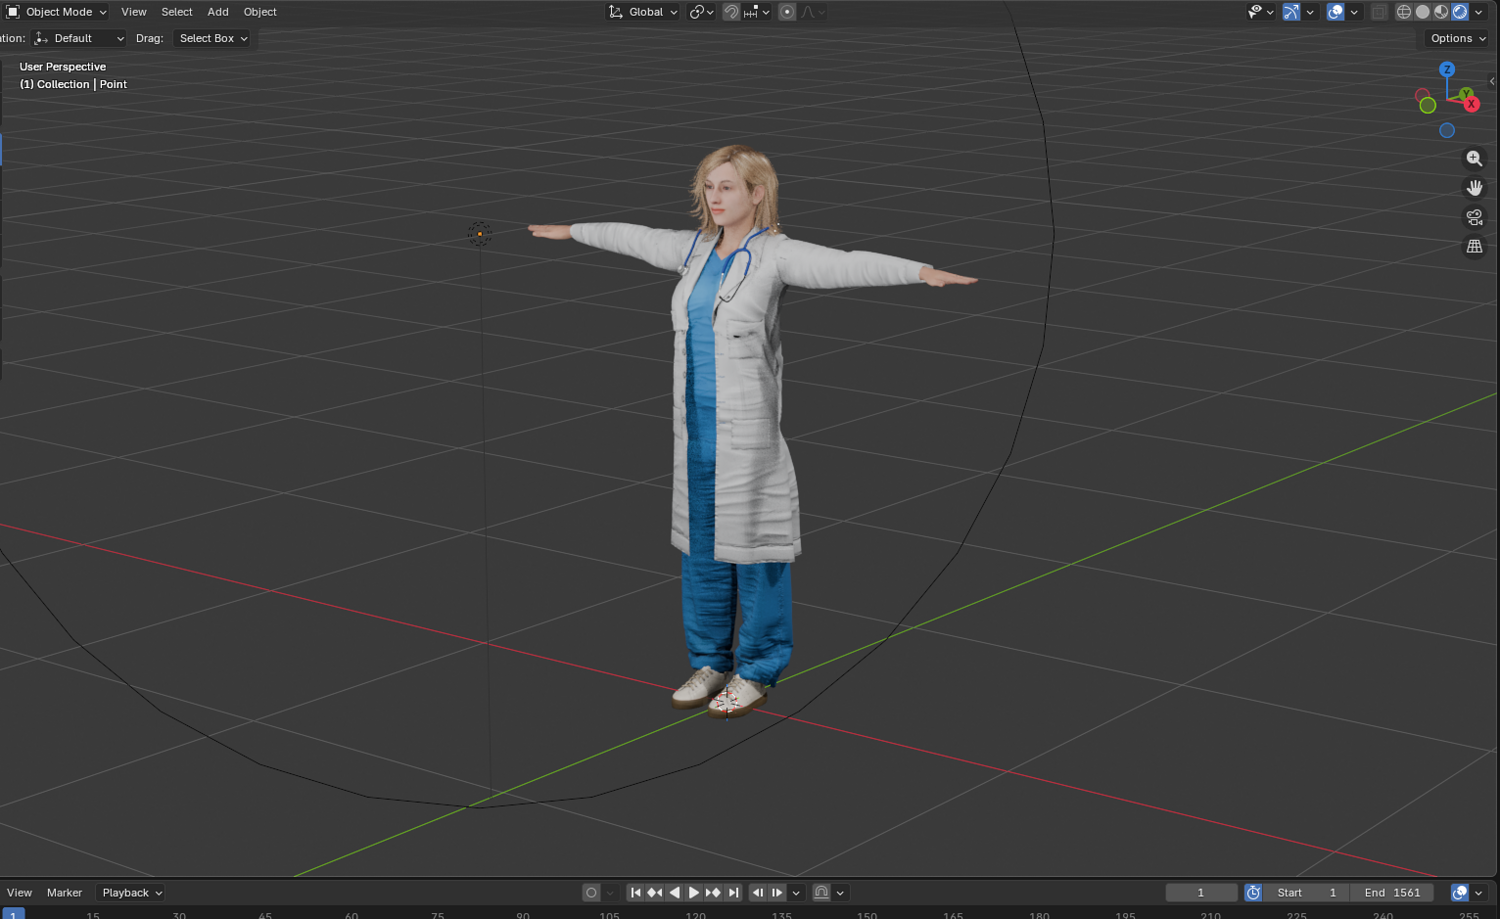The image size is (1500, 919).
Task: Click the current frame number field
Action: [x=1201, y=893]
